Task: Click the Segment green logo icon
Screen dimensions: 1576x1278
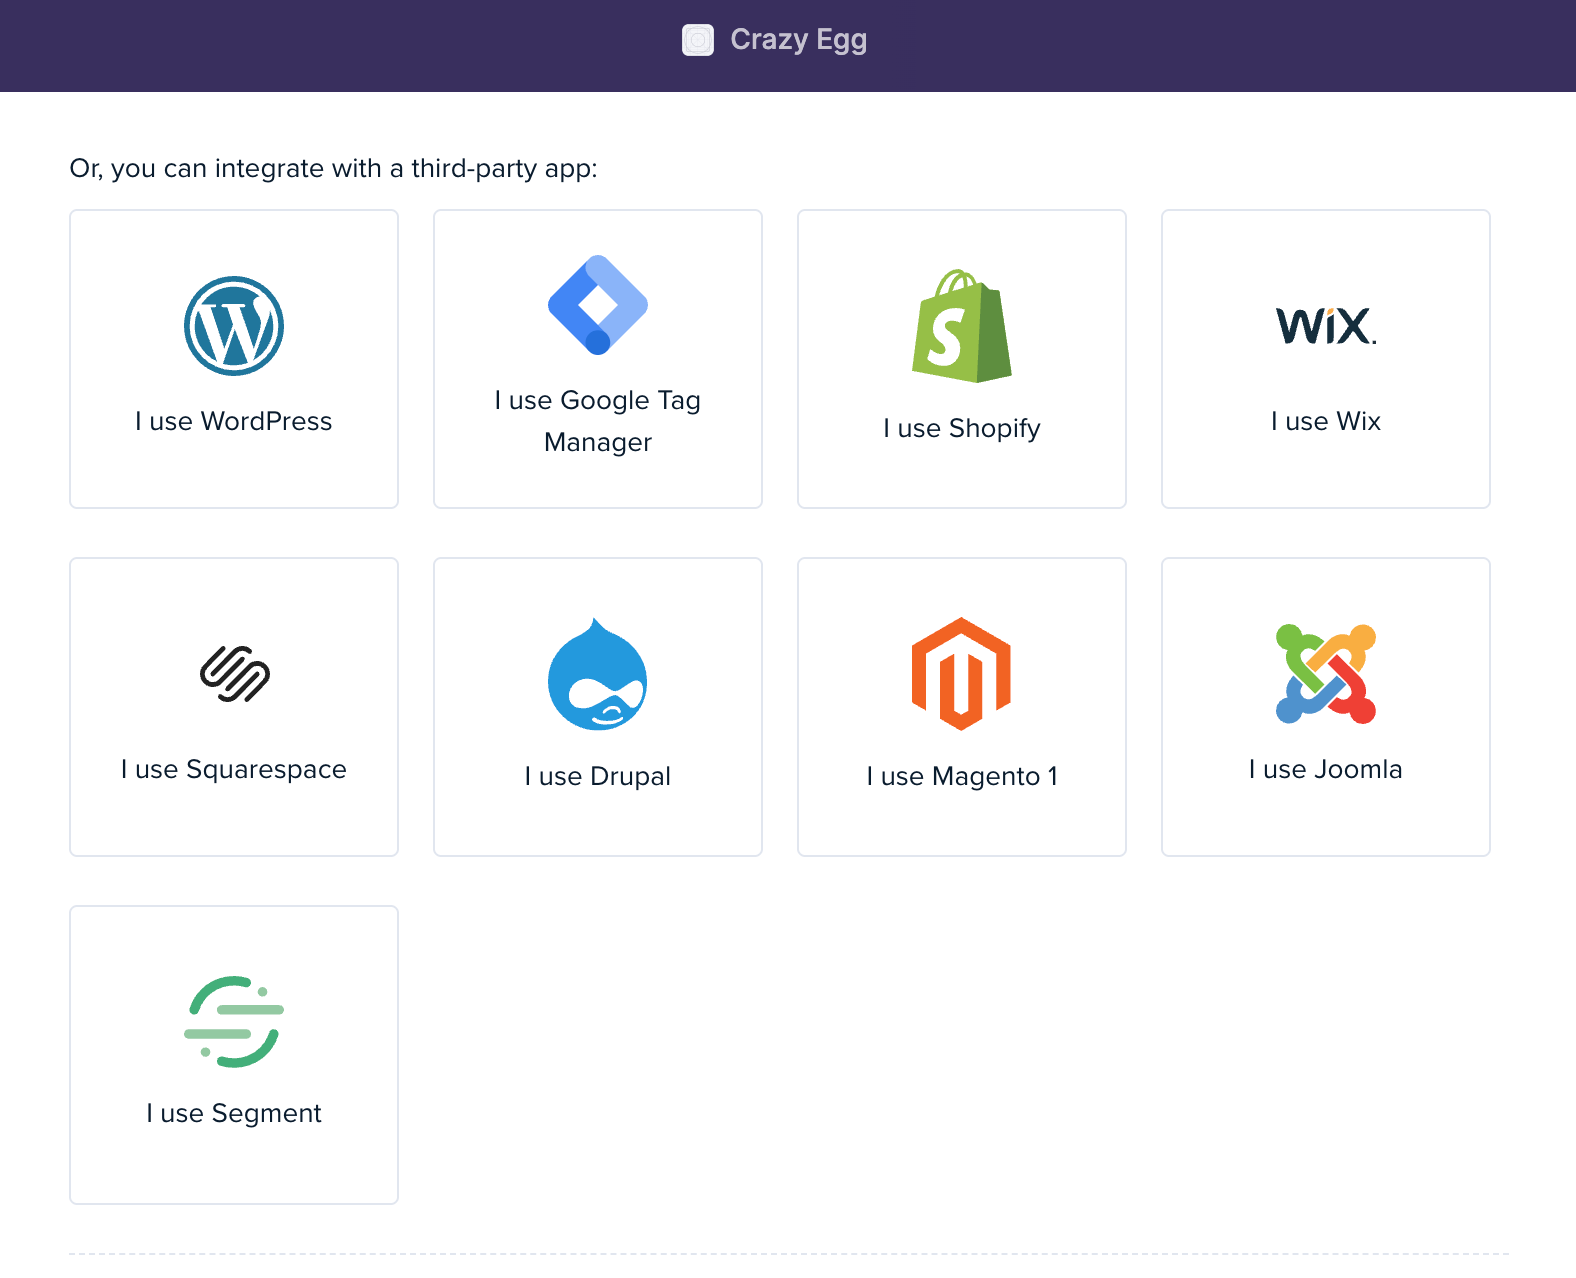Action: point(234,1022)
